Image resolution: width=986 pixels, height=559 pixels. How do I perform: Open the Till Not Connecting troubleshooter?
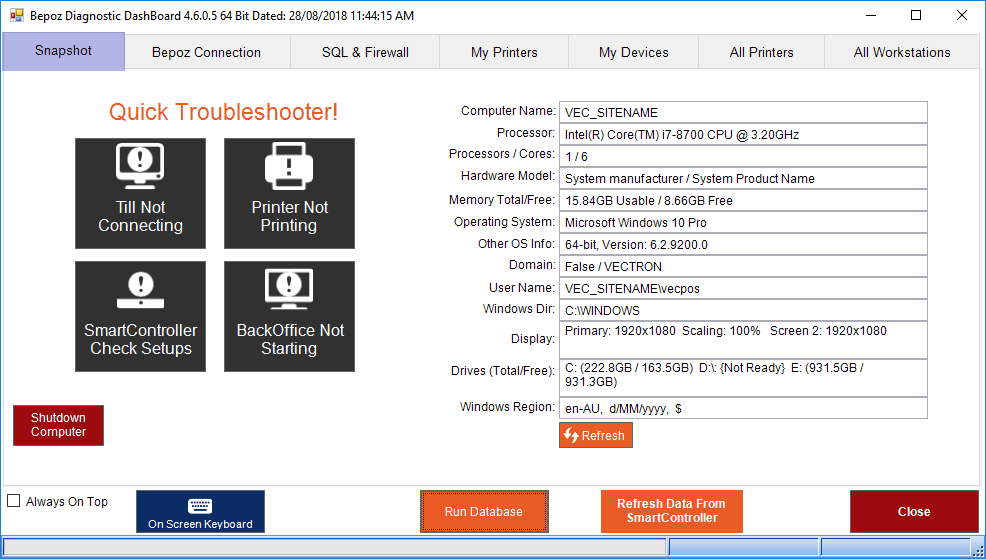coord(140,193)
